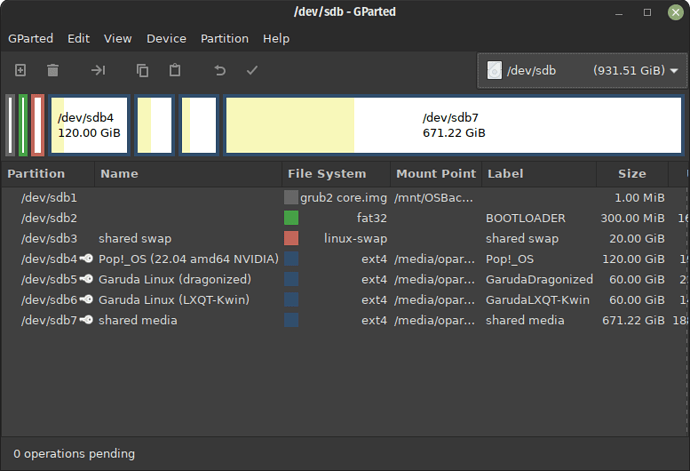Close the GParted window
The image size is (690, 471).
tap(675, 12)
